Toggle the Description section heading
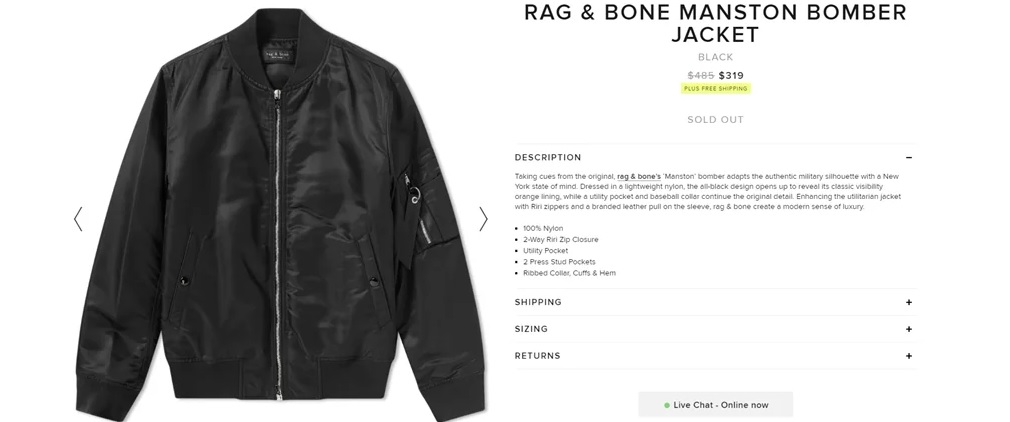This screenshot has width=1010, height=422. point(548,157)
